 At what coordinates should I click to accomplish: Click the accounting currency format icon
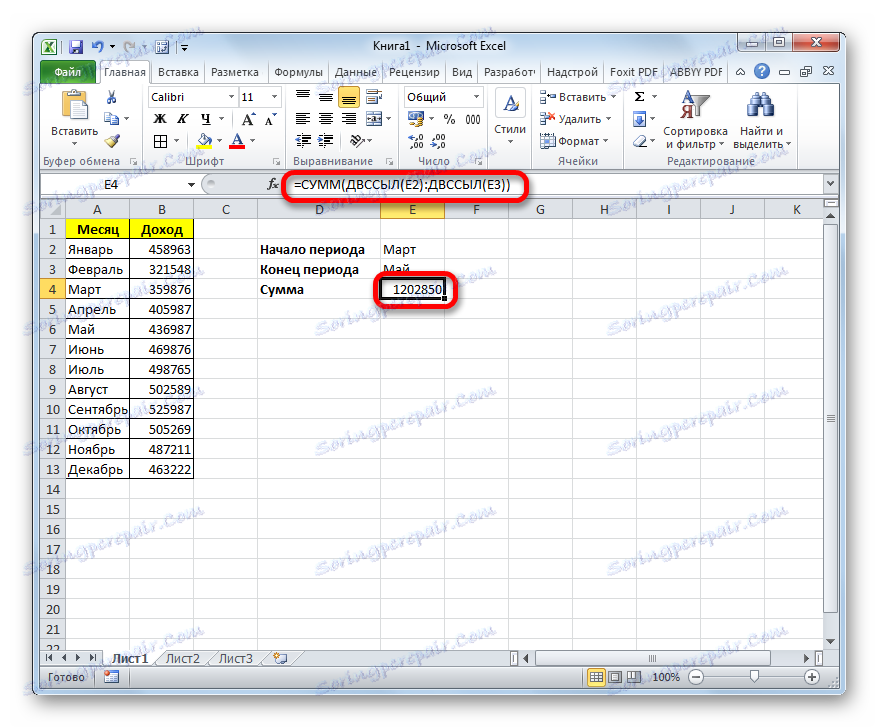pos(416,119)
